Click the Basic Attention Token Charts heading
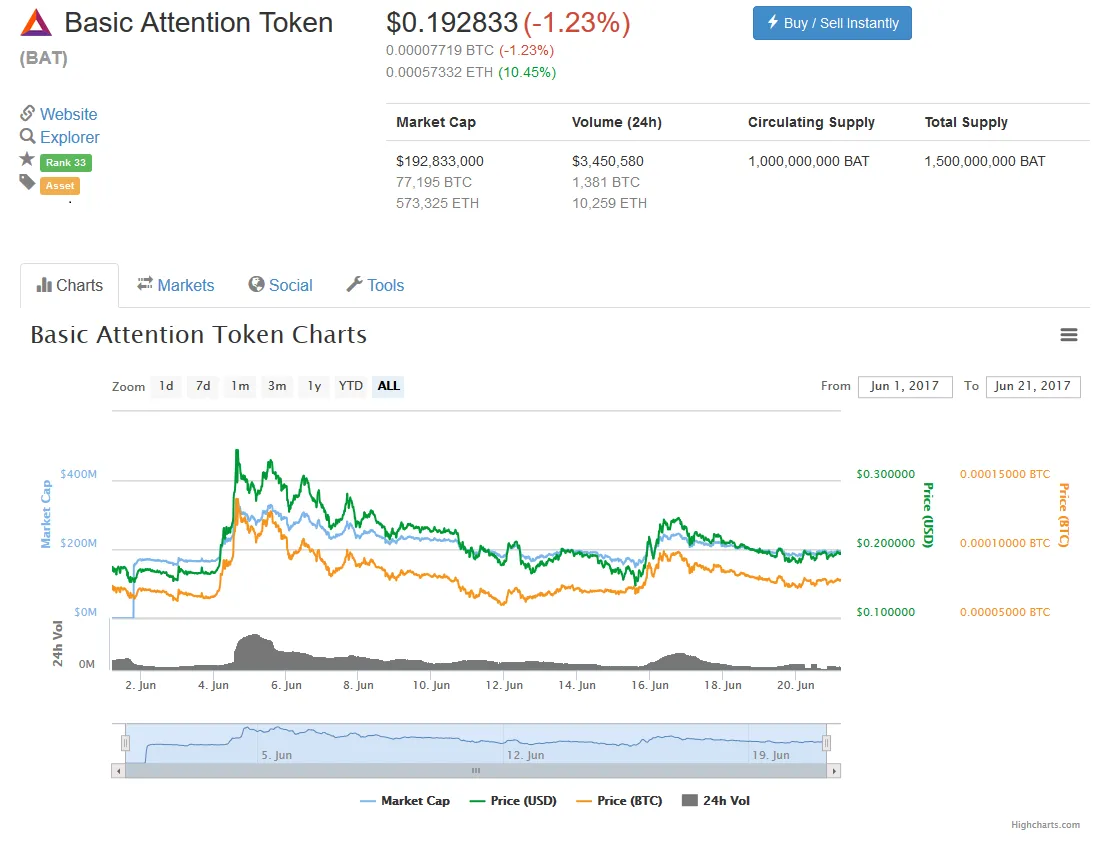This screenshot has height=847, width=1103. tap(198, 335)
